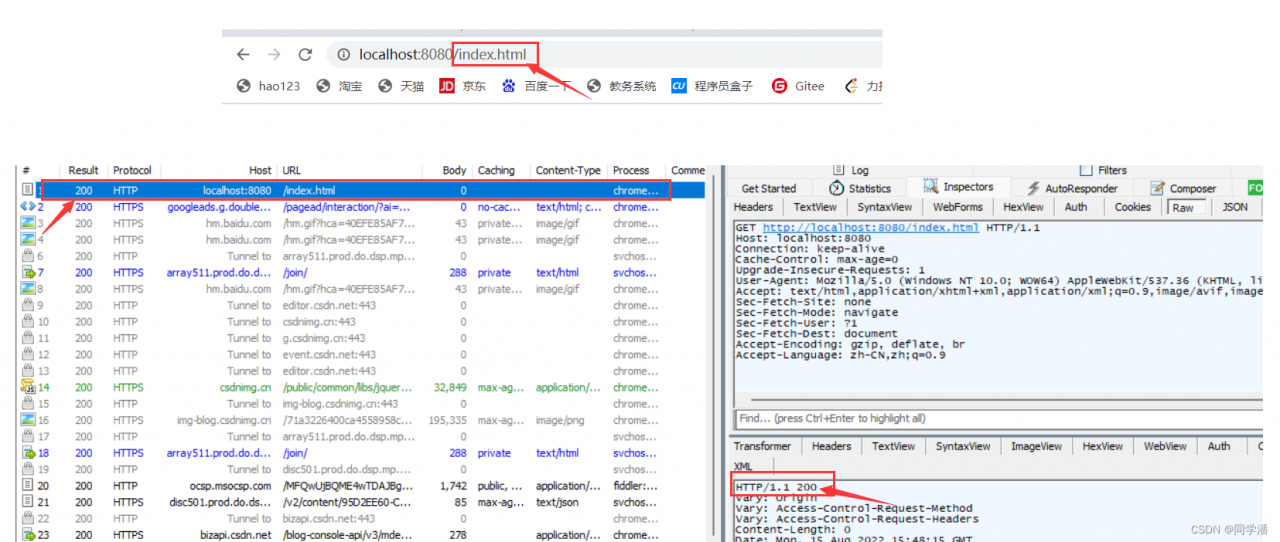Open request inspector TextView tab
Viewport: 1280px width, 542px height.
815,207
